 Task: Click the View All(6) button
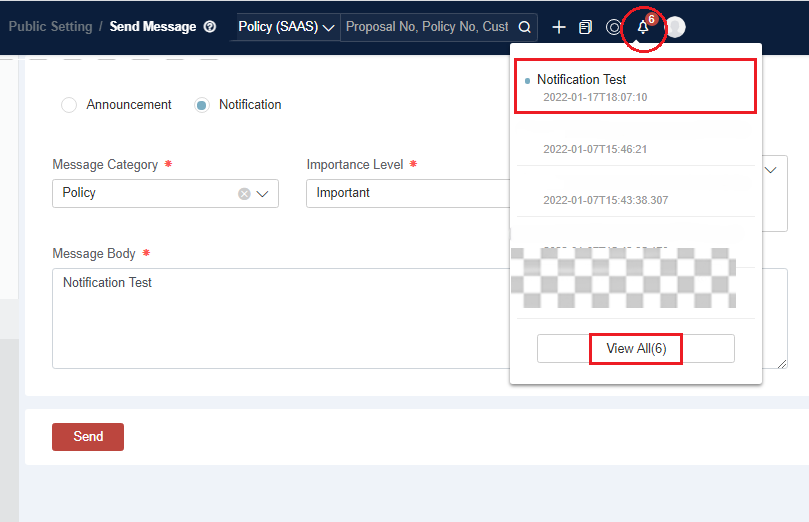coord(636,348)
